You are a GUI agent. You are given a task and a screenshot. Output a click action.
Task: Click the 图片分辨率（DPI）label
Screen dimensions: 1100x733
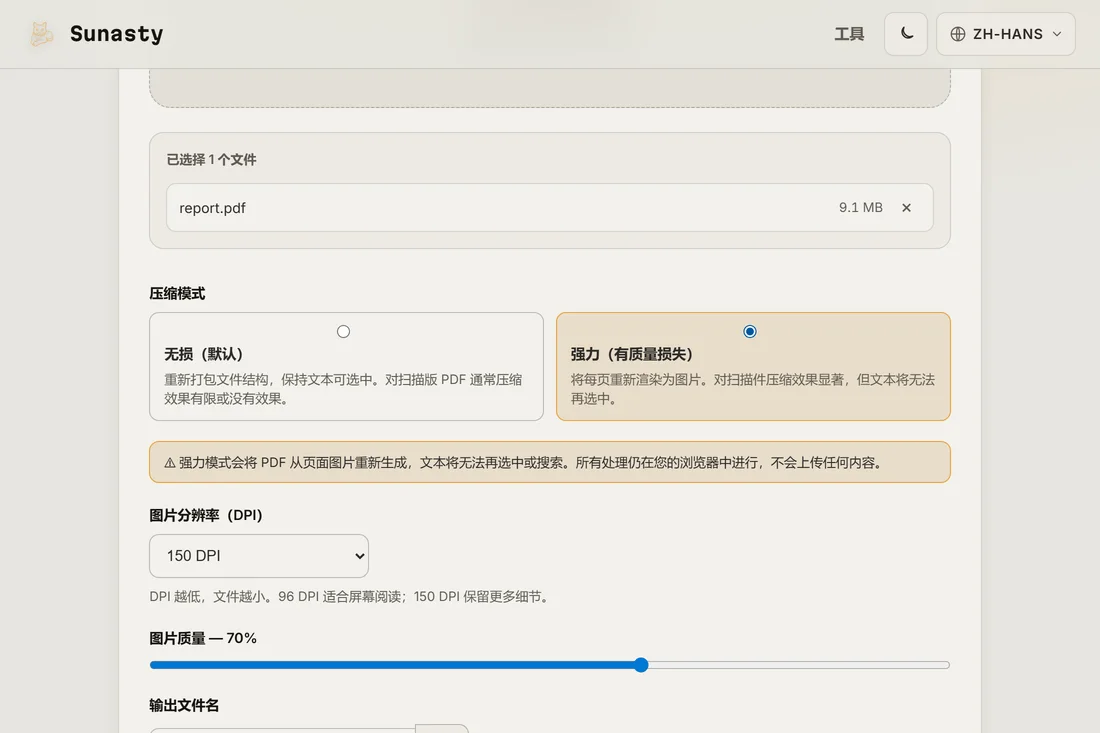tap(206, 516)
